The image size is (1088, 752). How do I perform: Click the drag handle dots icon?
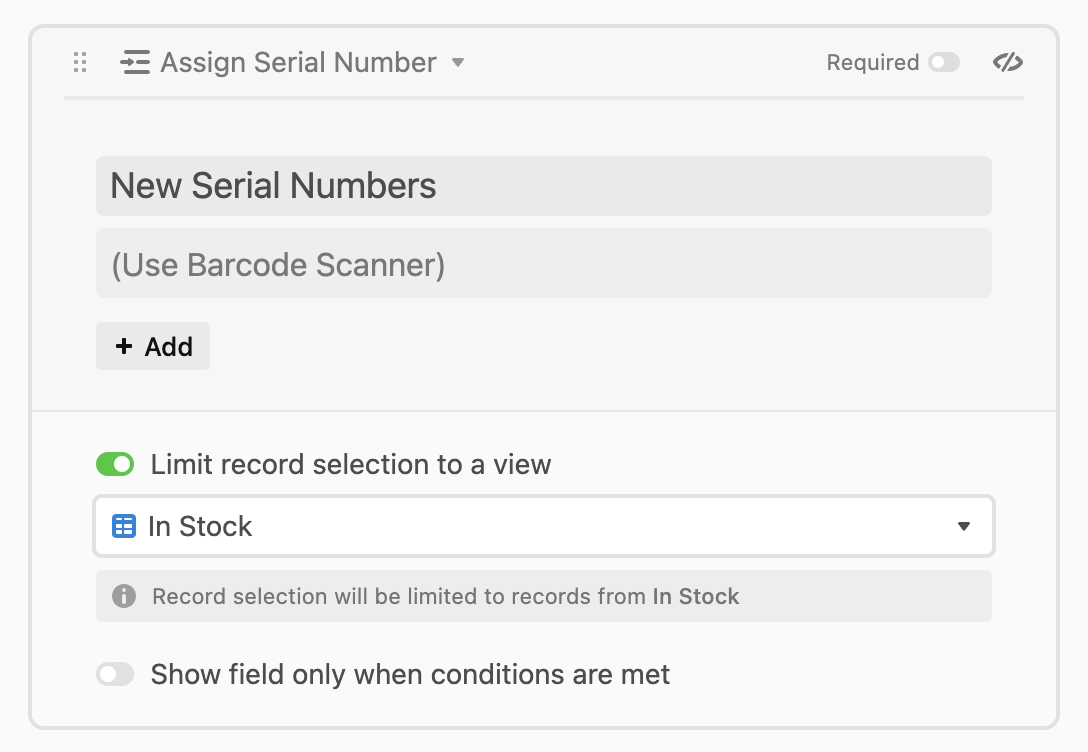click(x=80, y=62)
